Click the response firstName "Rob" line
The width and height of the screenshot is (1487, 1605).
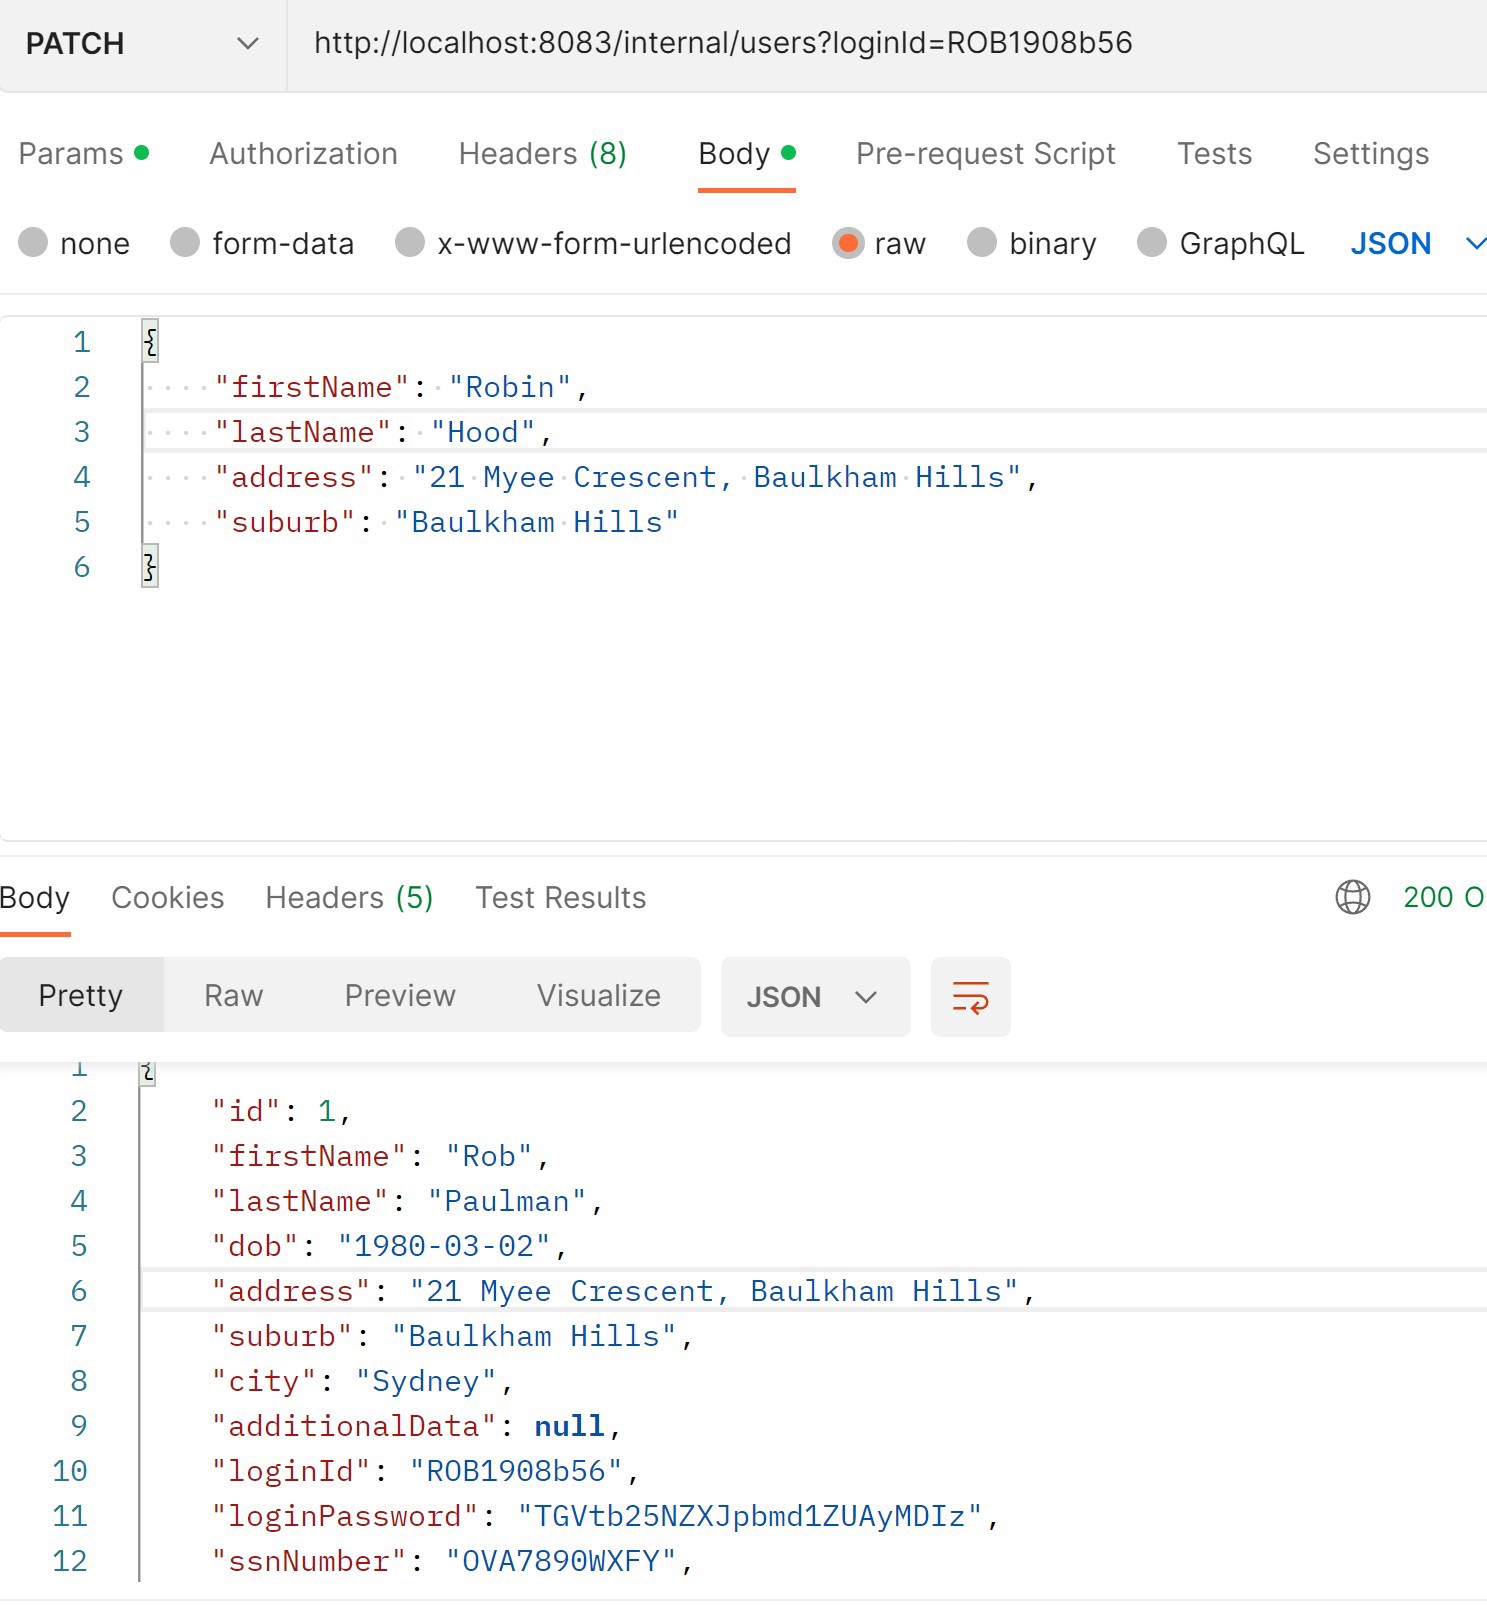coord(380,1156)
